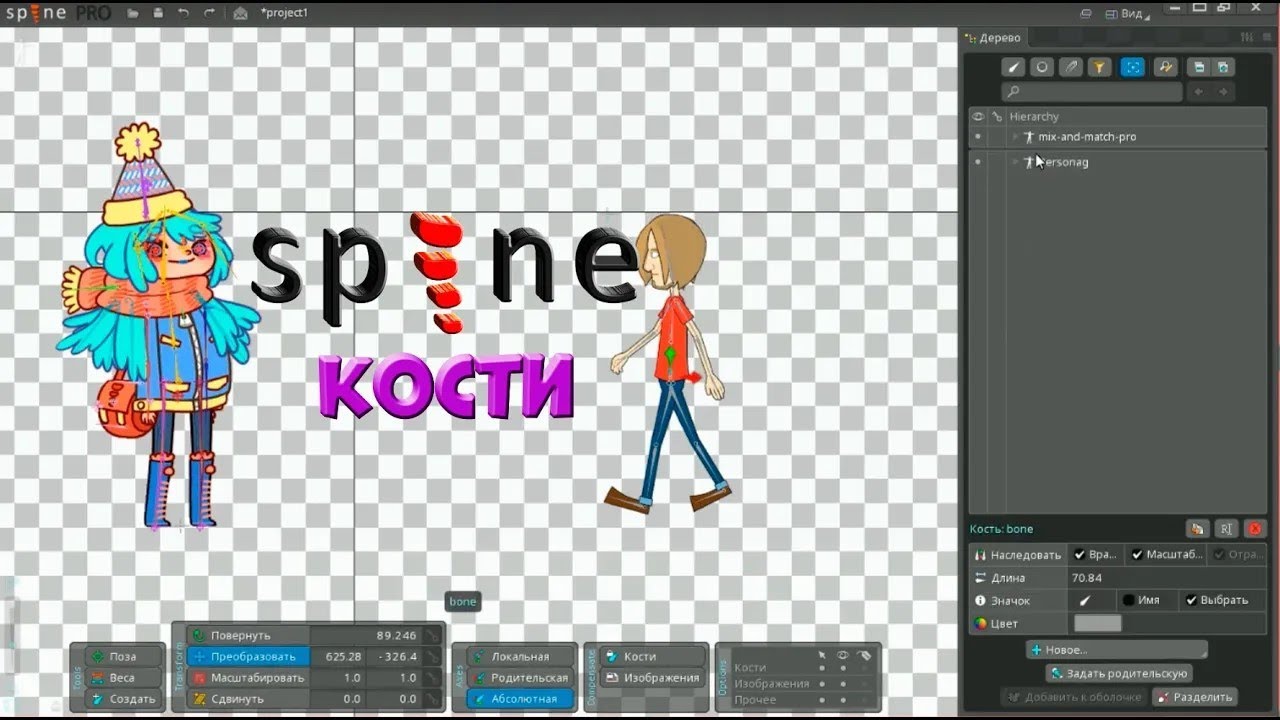Click the Hierarchy key column header
The width and height of the screenshot is (1280, 720).
point(996,117)
